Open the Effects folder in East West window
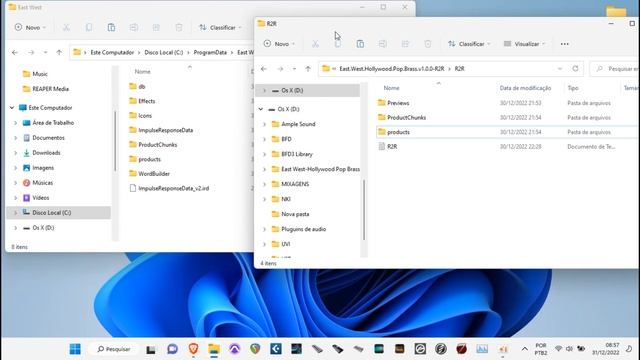This screenshot has height=360, width=640. [147, 101]
